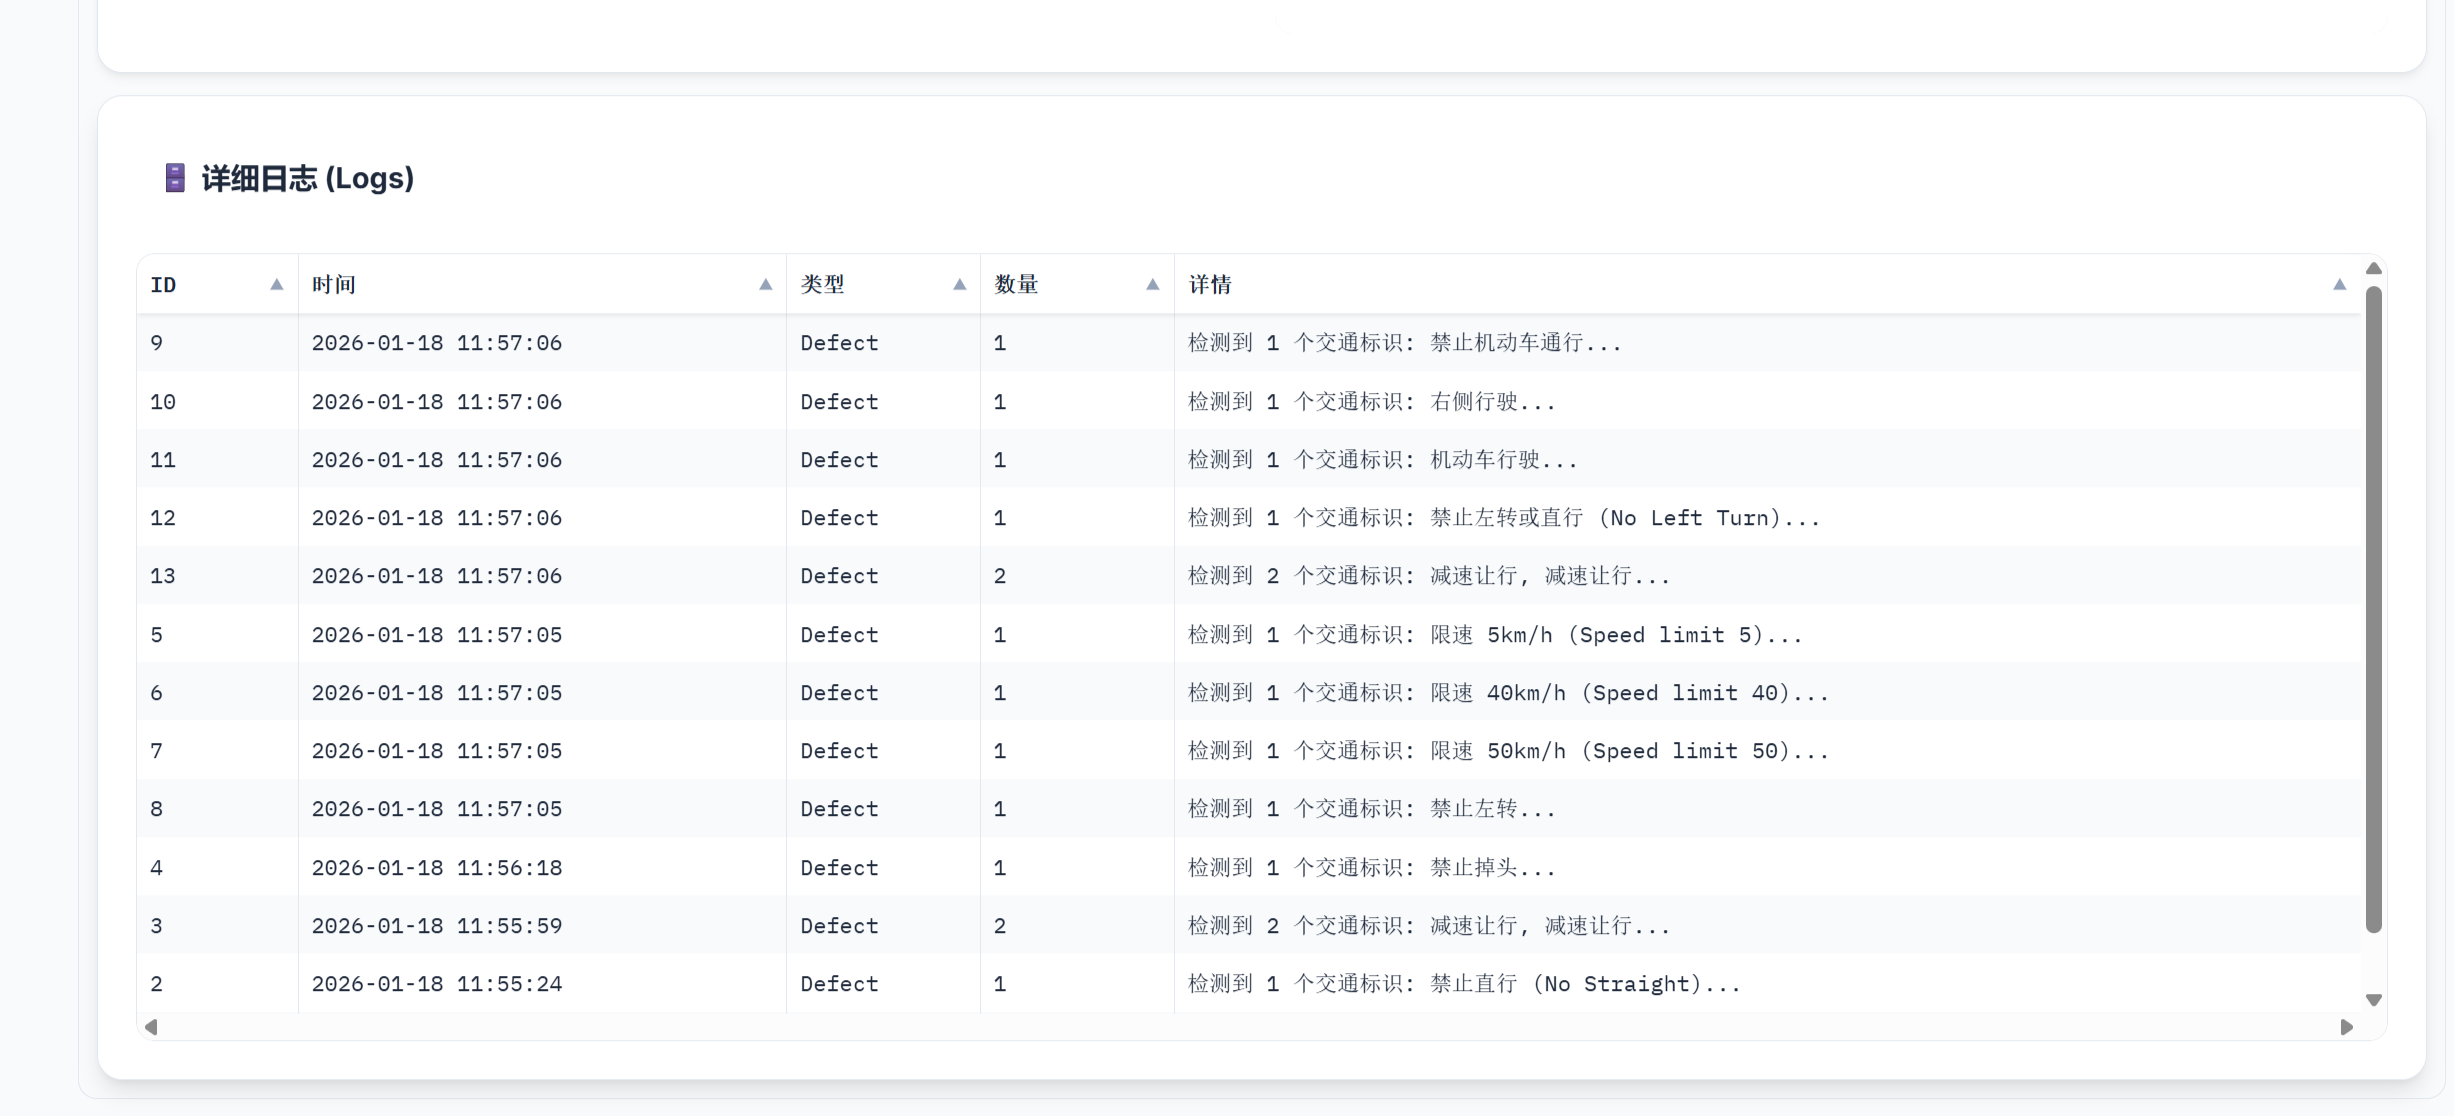
Task: Click Defect cell in row ID 9
Action: (839, 343)
